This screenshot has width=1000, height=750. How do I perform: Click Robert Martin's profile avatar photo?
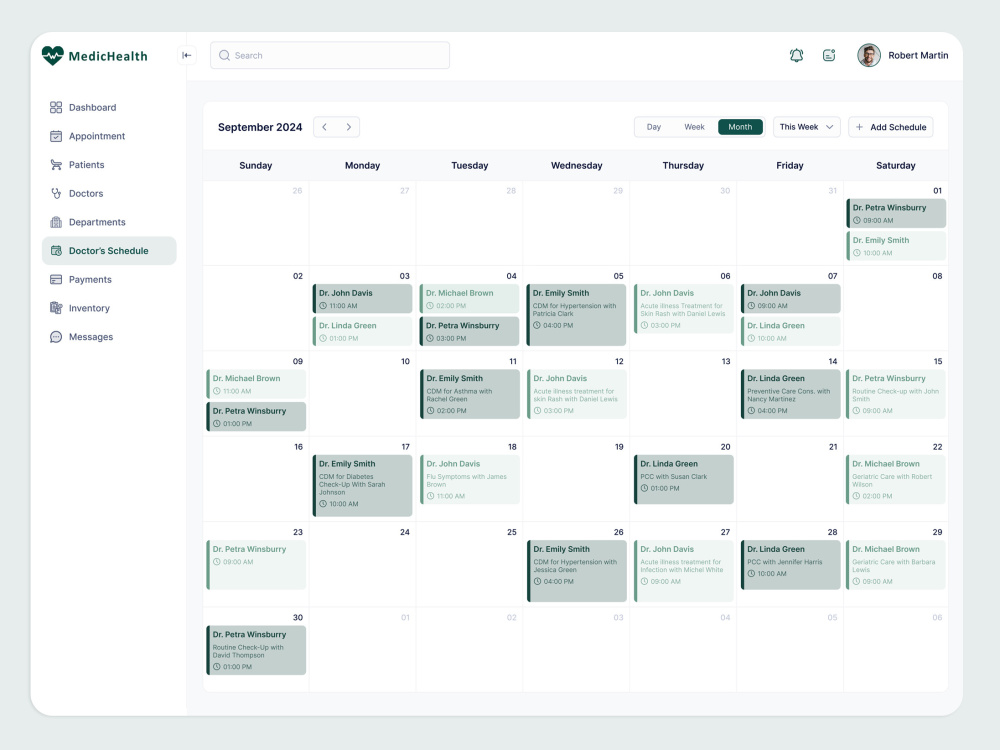point(868,55)
